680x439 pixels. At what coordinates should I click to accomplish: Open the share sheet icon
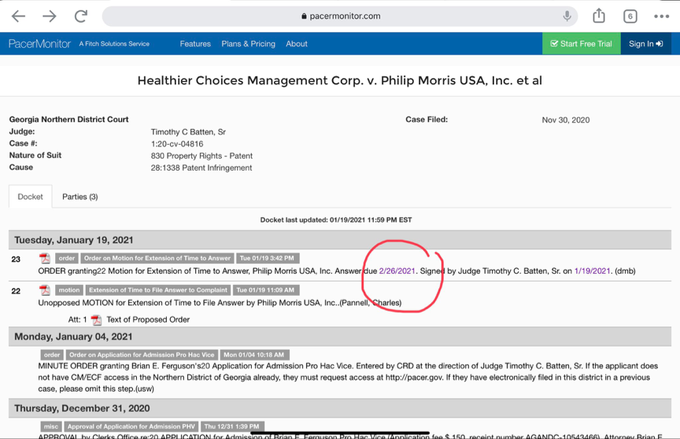599,16
